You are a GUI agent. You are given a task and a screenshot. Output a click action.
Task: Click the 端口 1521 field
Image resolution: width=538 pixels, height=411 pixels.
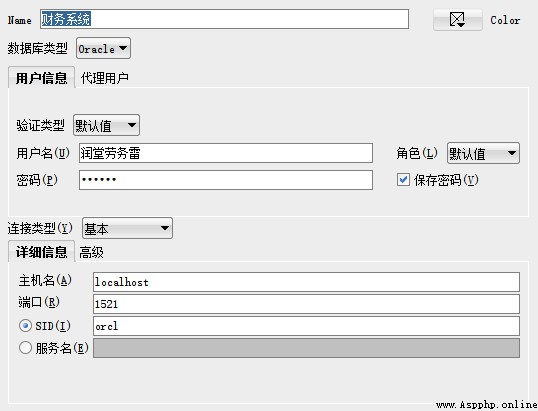point(306,304)
